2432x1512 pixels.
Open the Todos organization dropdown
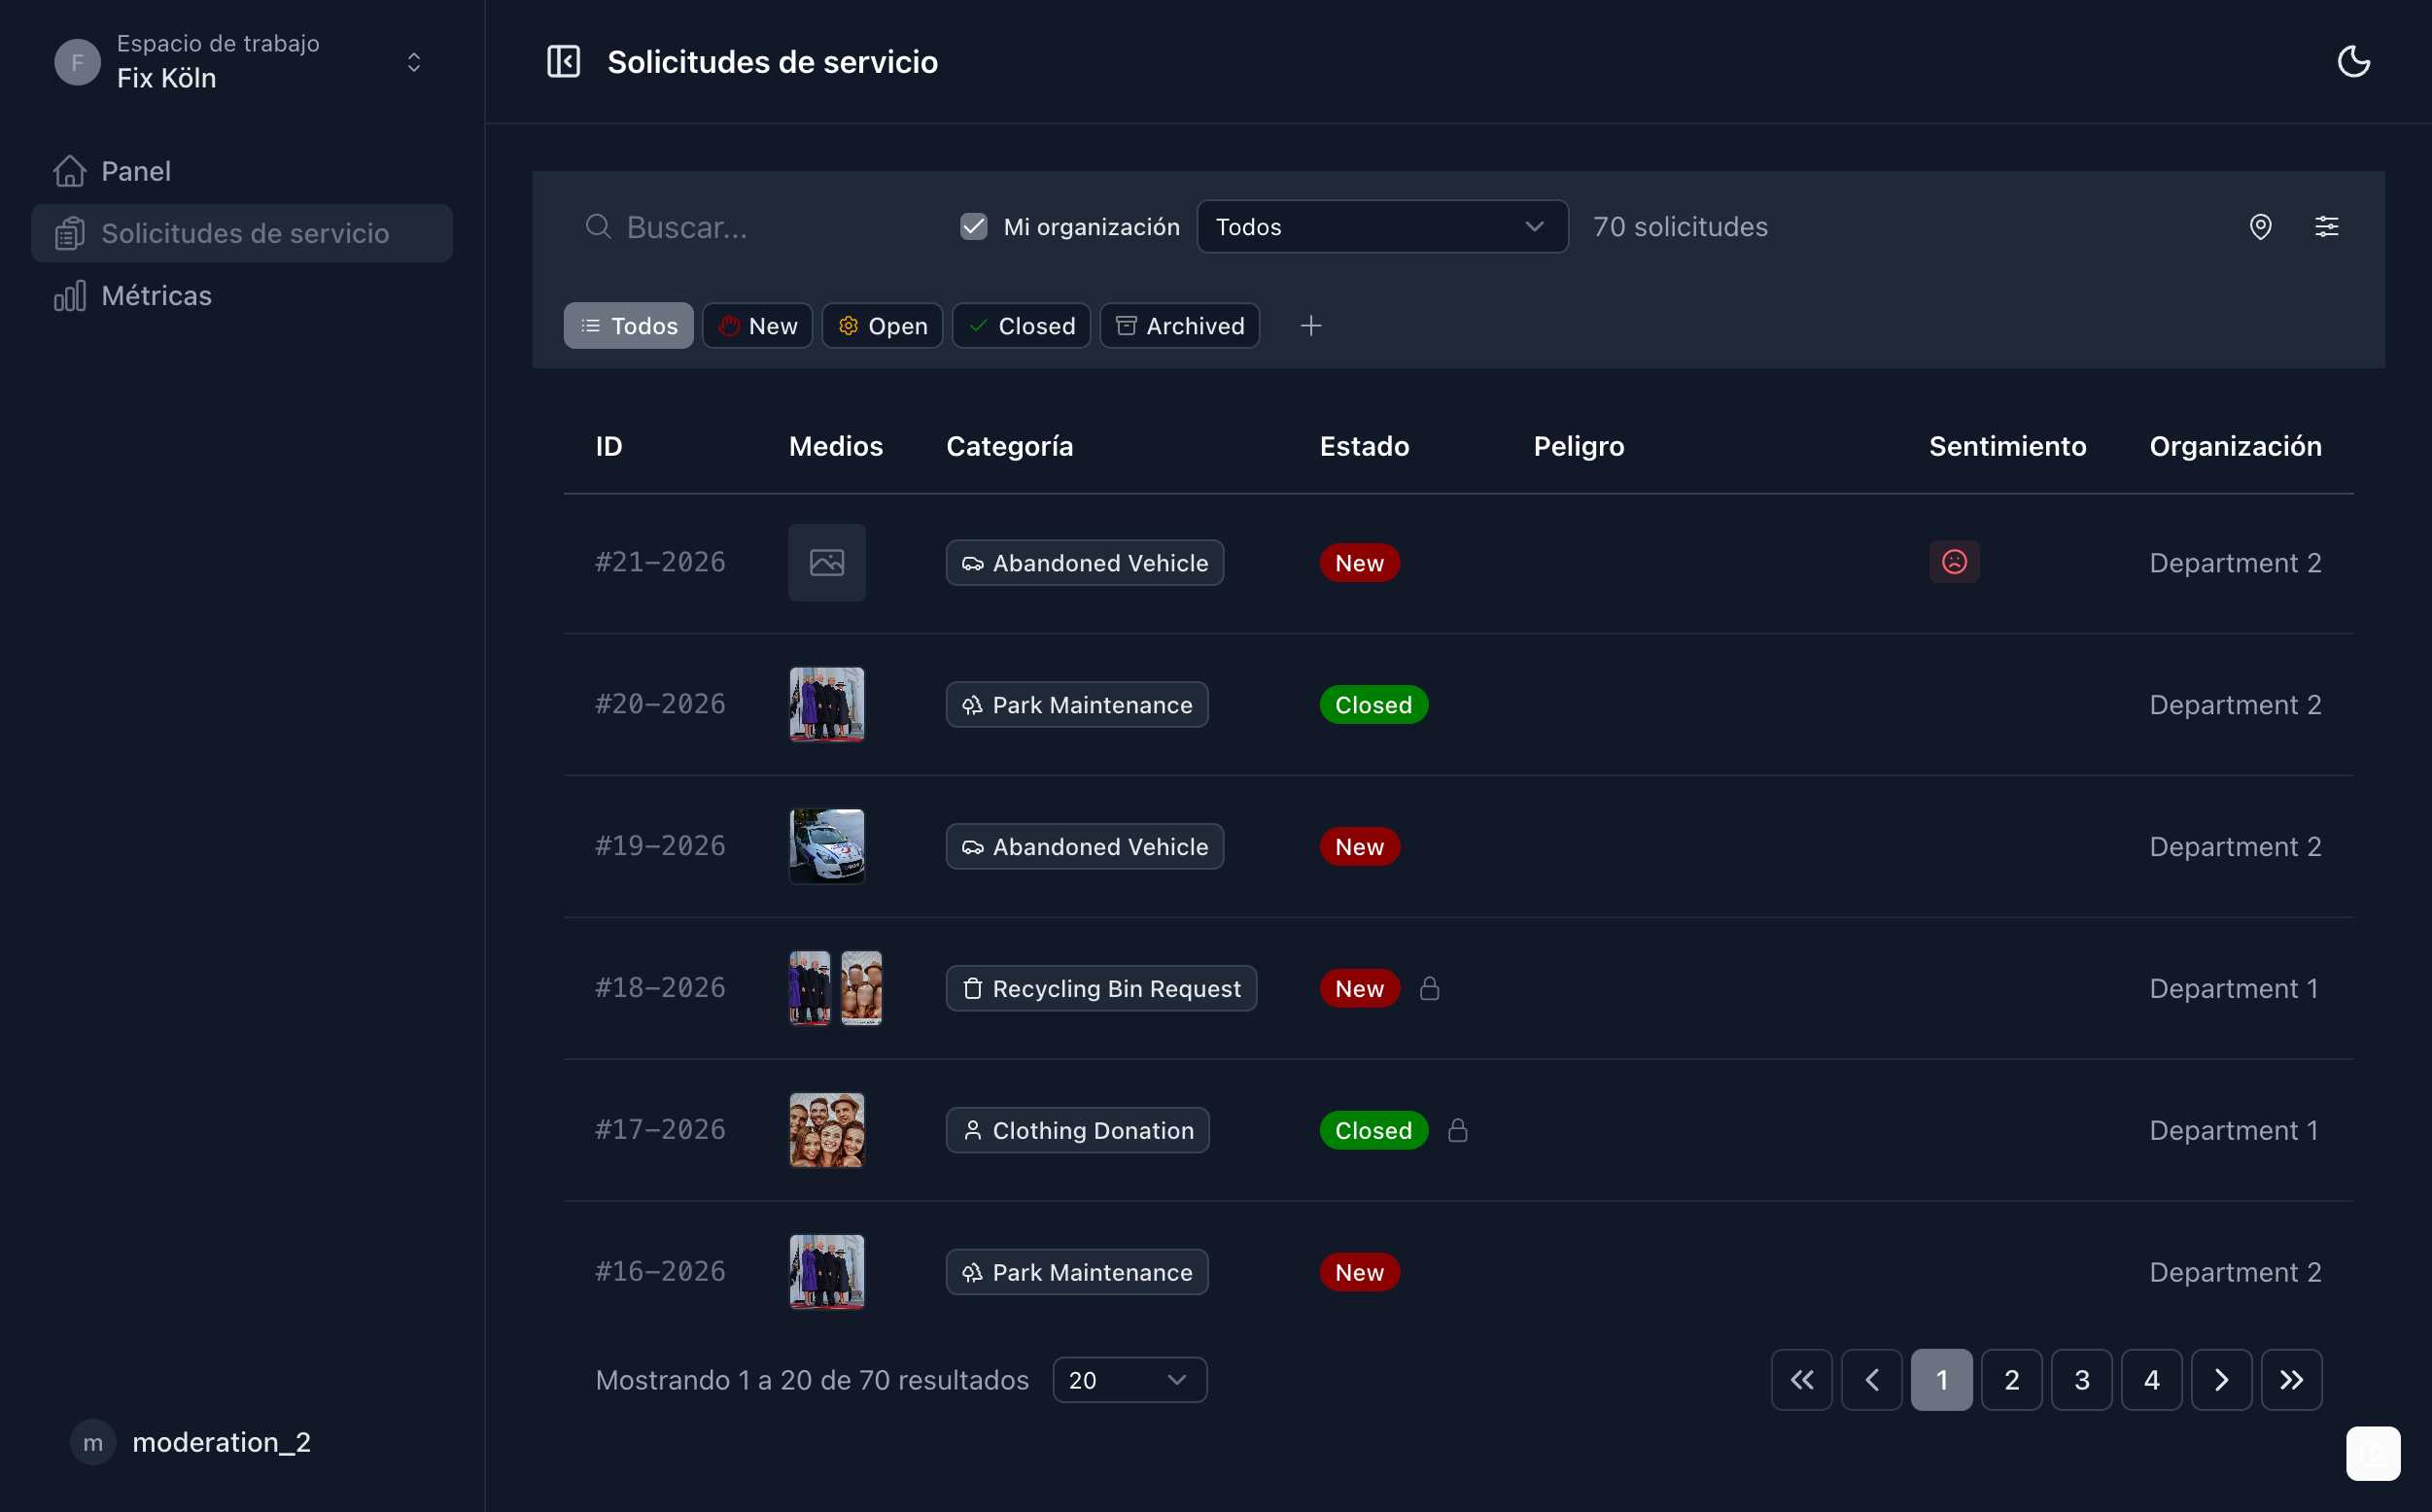pos(1382,226)
